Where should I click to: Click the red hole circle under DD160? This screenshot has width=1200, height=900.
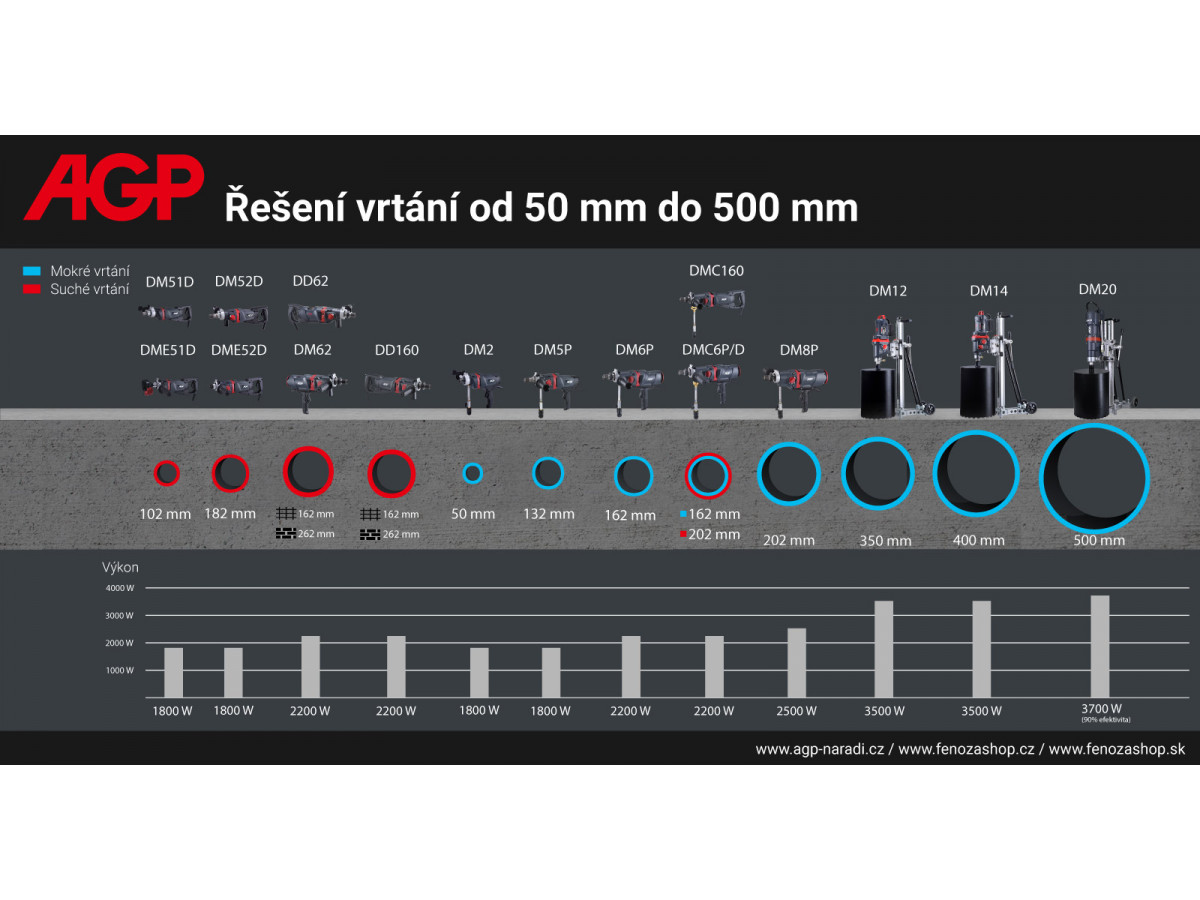[391, 473]
